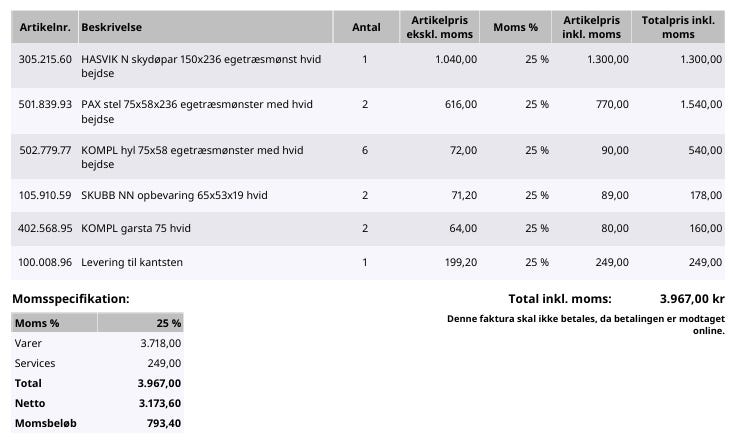Select the Moms % table header
This screenshot has height=445, width=733.
pos(515,27)
